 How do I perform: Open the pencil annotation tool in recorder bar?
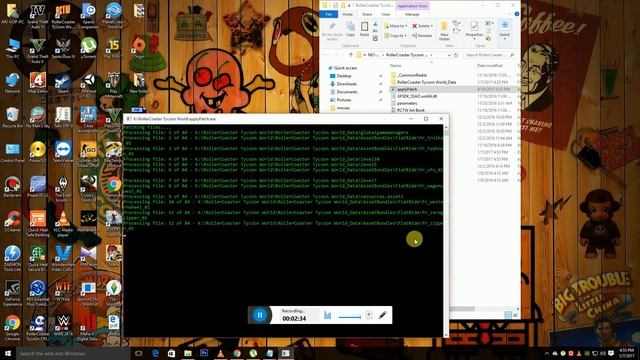click(382, 315)
